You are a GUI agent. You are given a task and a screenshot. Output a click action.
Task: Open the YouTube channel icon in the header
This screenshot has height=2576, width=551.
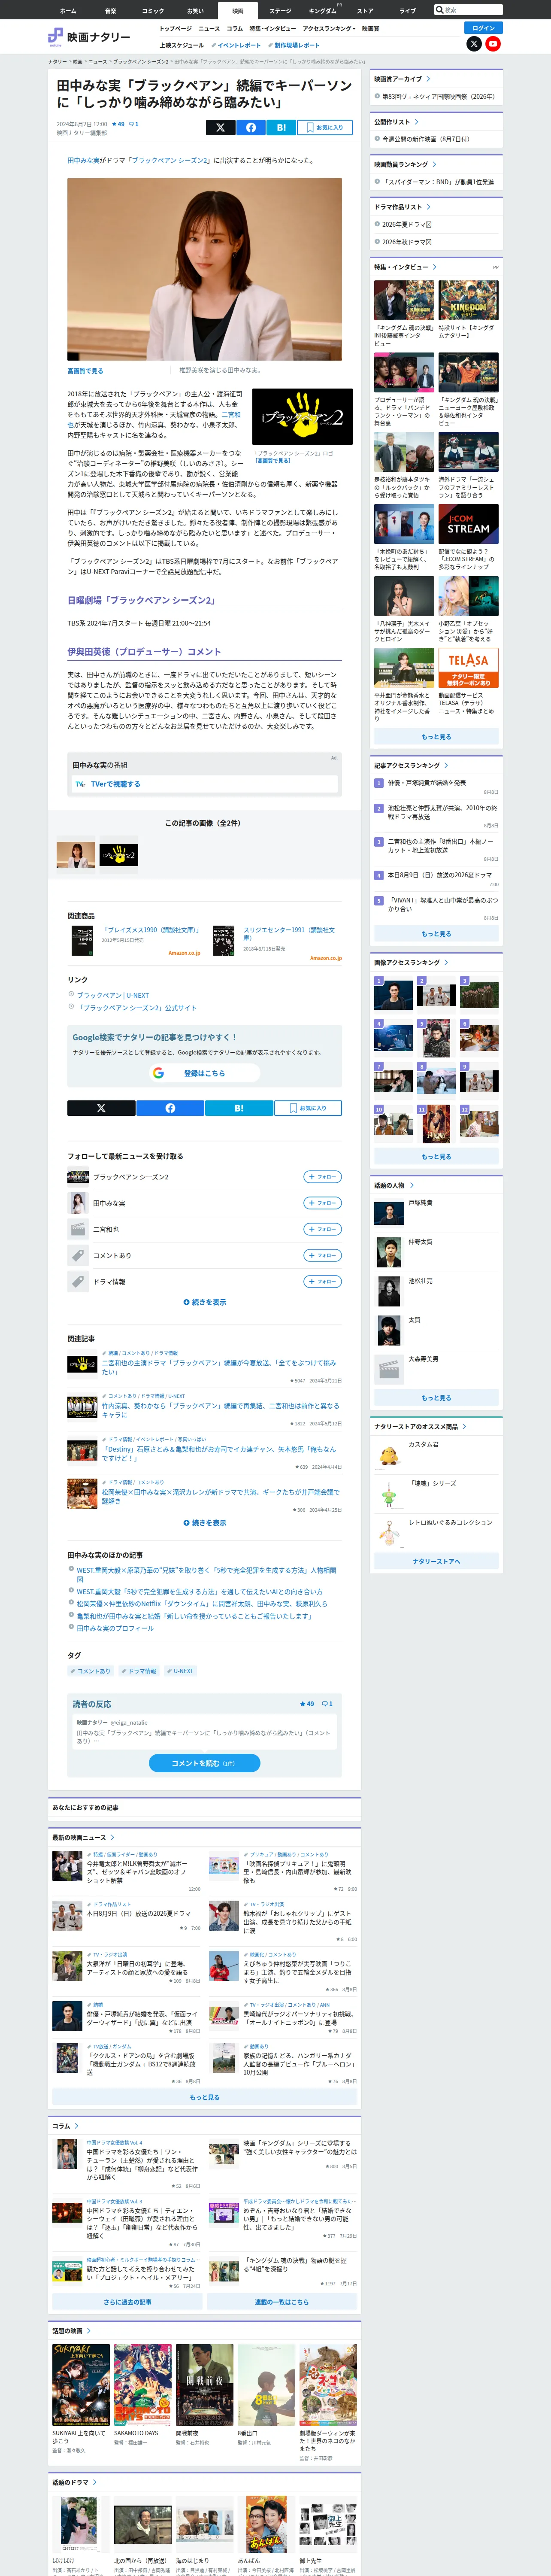[x=493, y=44]
